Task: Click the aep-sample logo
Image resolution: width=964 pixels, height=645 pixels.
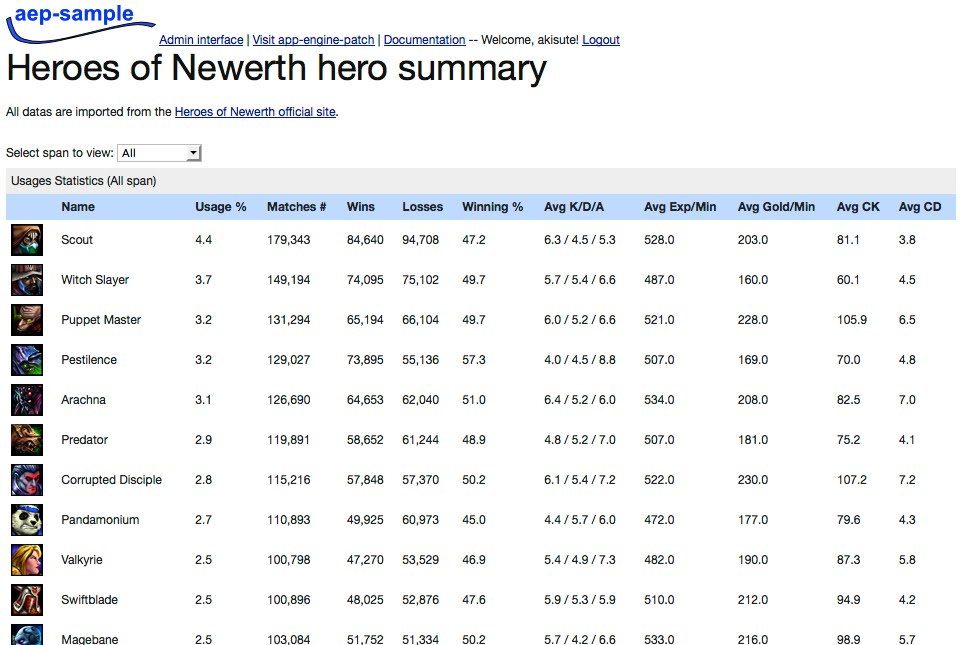Action: (x=80, y=23)
